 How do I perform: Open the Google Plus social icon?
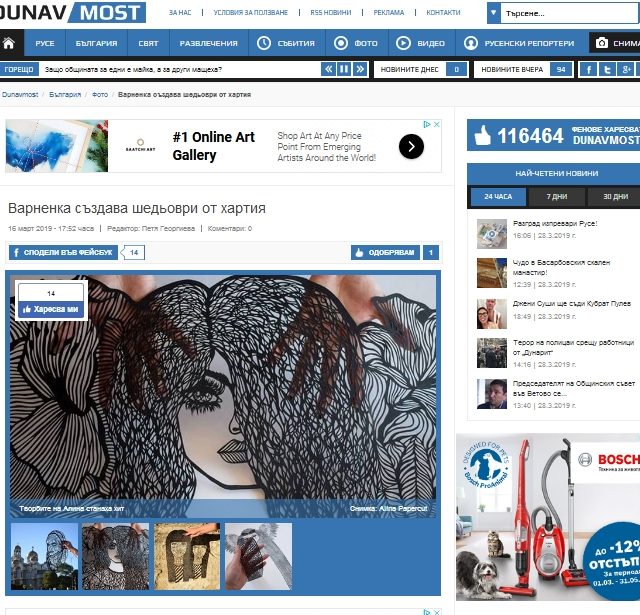click(626, 69)
